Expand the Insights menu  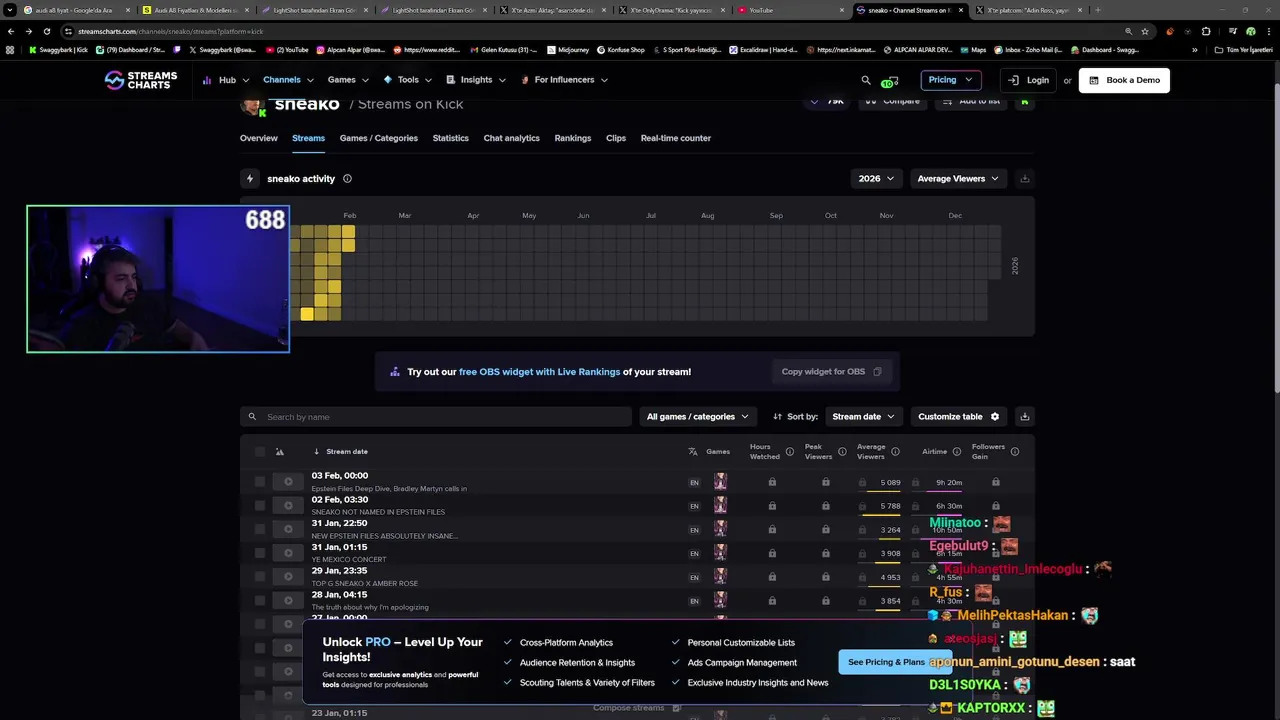point(477,80)
